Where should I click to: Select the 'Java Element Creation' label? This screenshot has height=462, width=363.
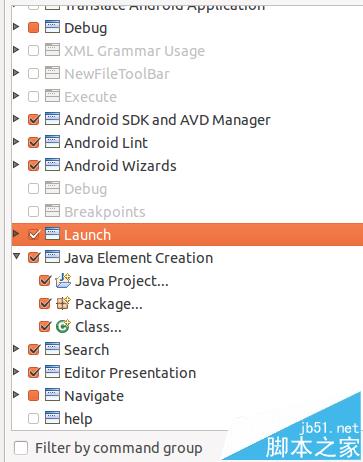(x=139, y=258)
